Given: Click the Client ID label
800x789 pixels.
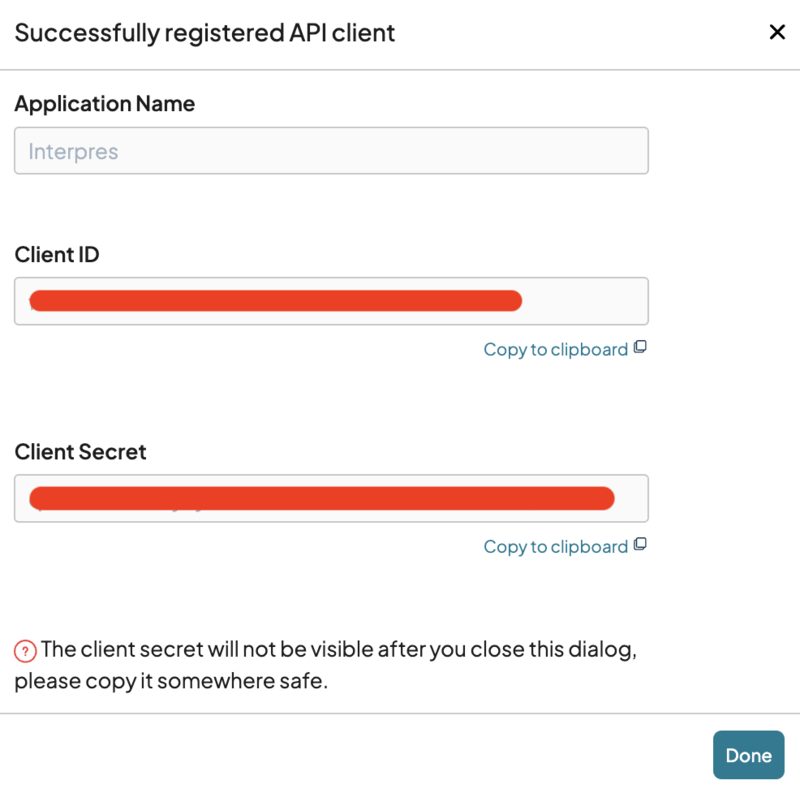Looking at the screenshot, I should click(57, 255).
